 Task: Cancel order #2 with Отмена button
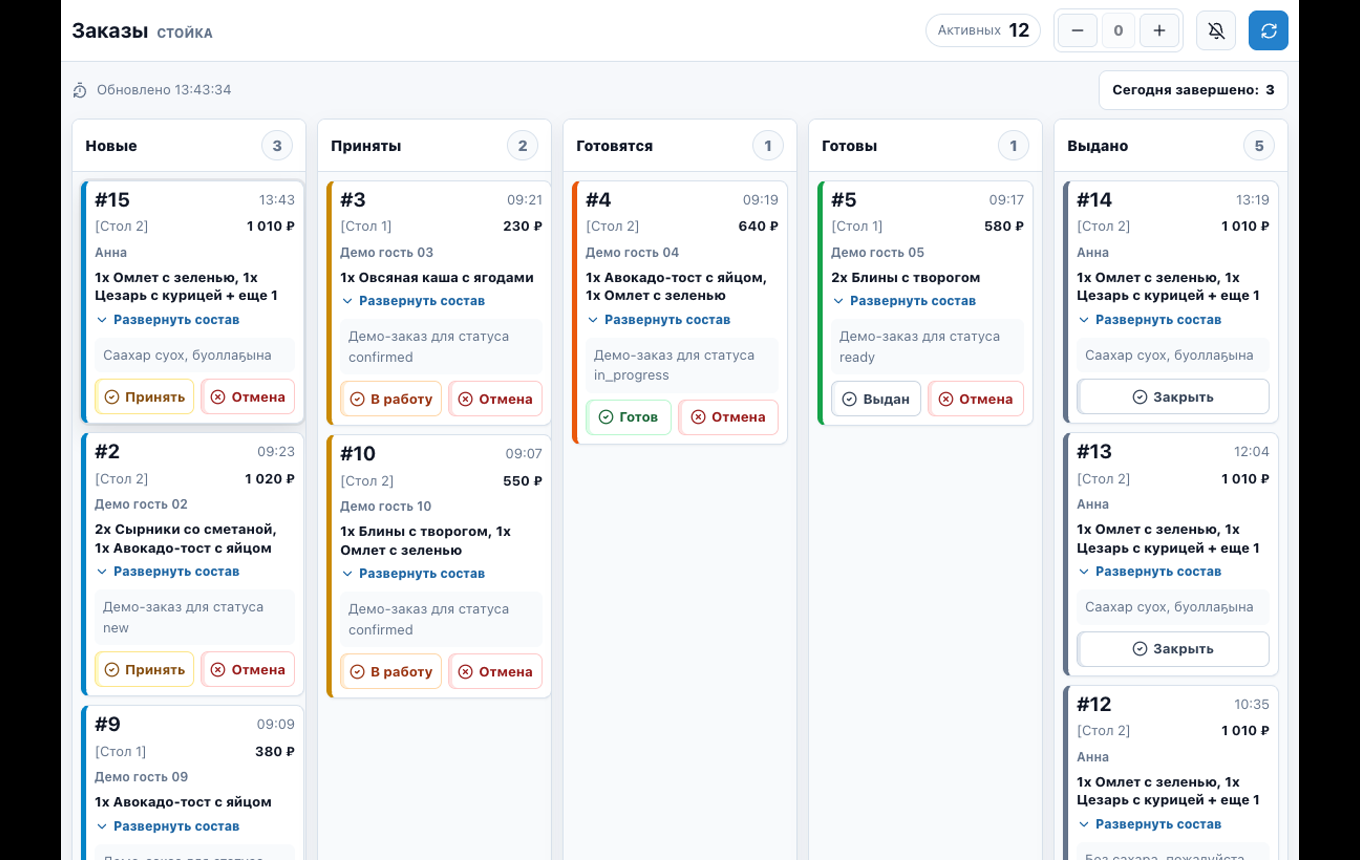248,670
